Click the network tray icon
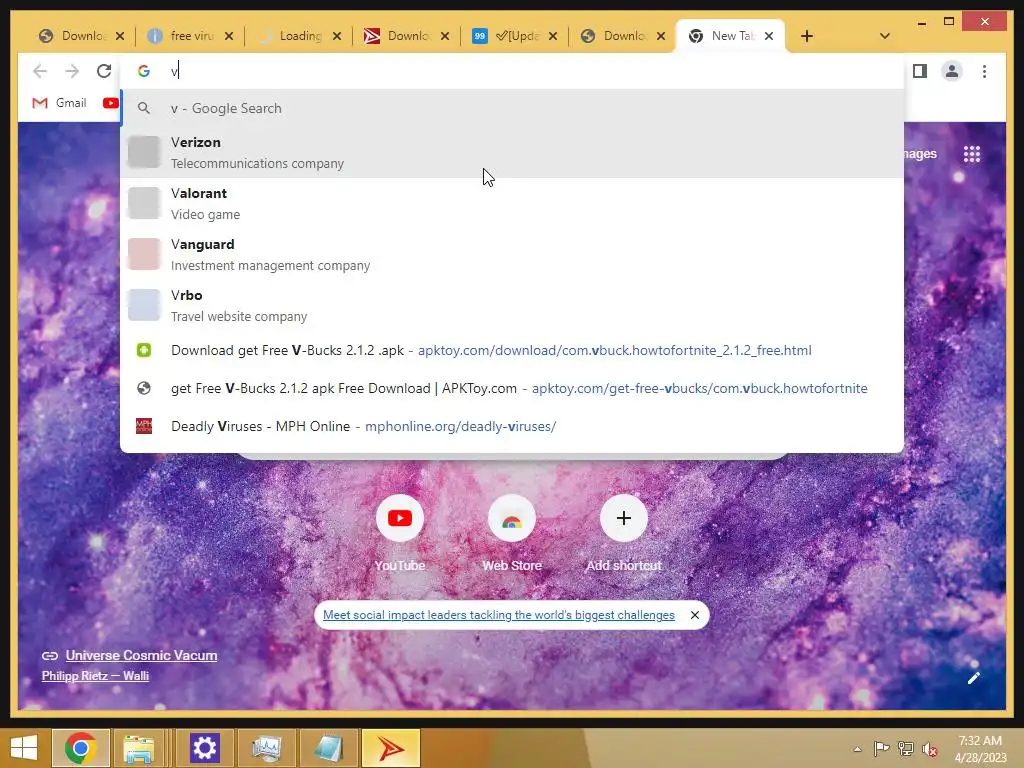Screen dimensions: 1024x768 (906, 748)
